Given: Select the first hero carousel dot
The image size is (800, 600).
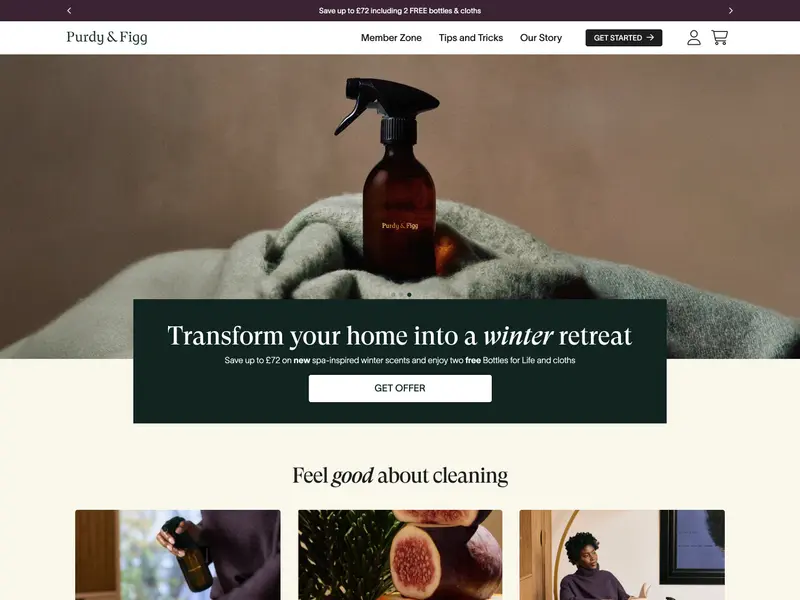Looking at the screenshot, I should 393,294.
